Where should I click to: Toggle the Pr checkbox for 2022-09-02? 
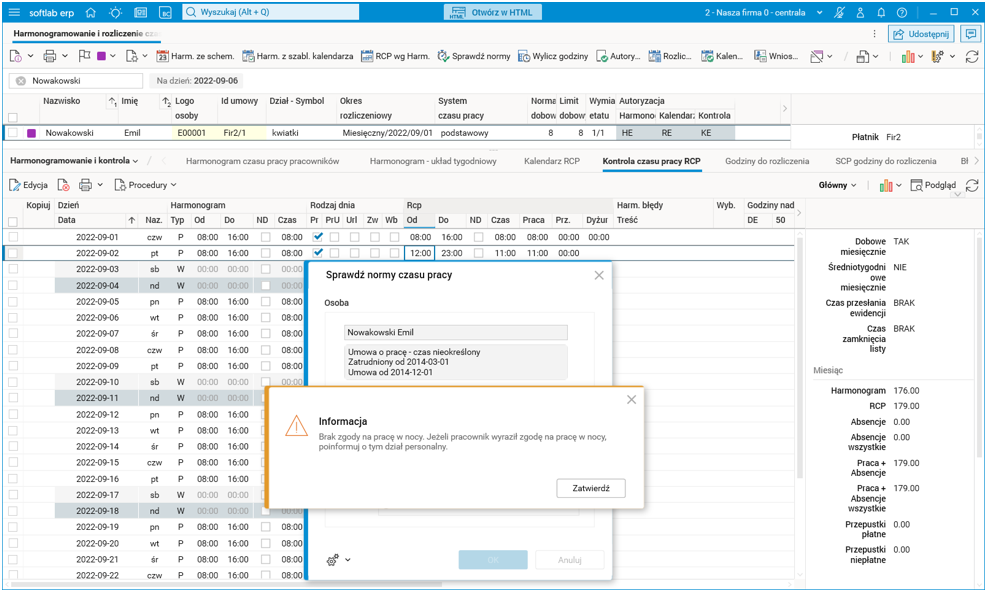click(x=318, y=253)
